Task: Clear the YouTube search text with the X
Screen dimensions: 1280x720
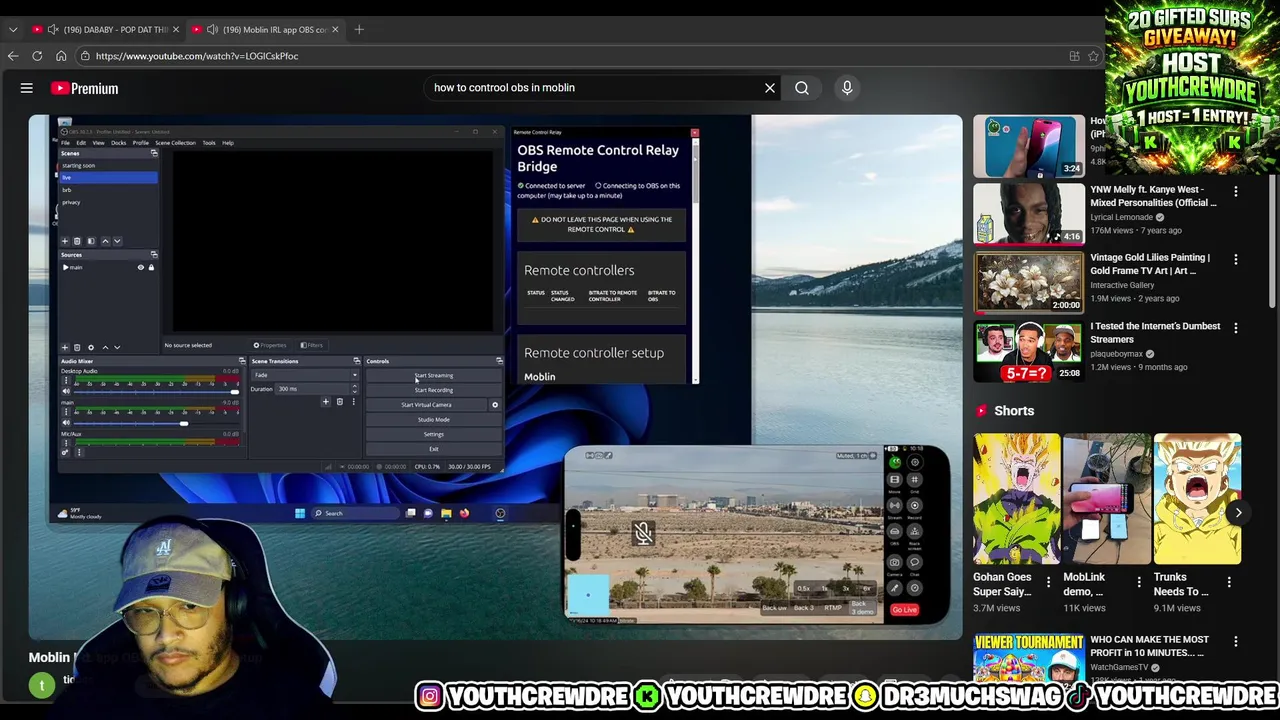Action: point(770,88)
